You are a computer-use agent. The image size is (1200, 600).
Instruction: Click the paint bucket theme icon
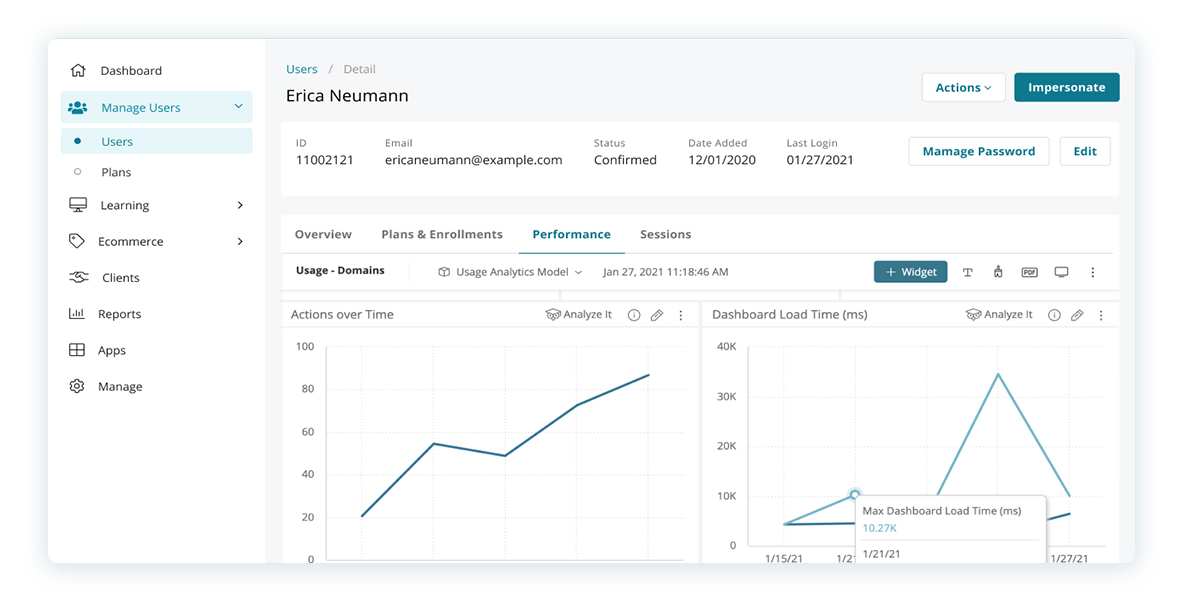998,272
